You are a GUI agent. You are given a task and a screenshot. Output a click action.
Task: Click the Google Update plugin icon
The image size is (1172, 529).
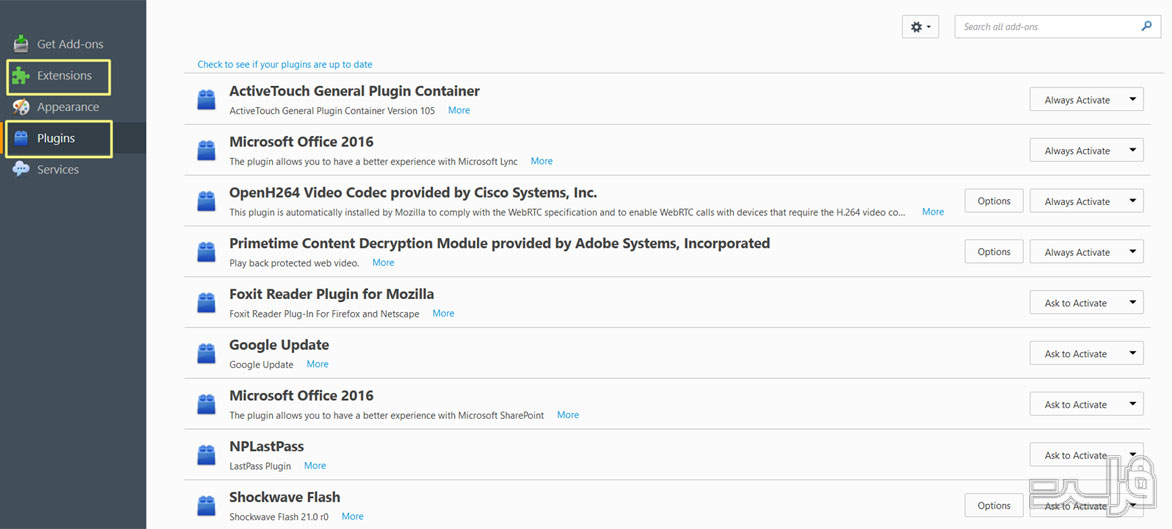coord(206,353)
